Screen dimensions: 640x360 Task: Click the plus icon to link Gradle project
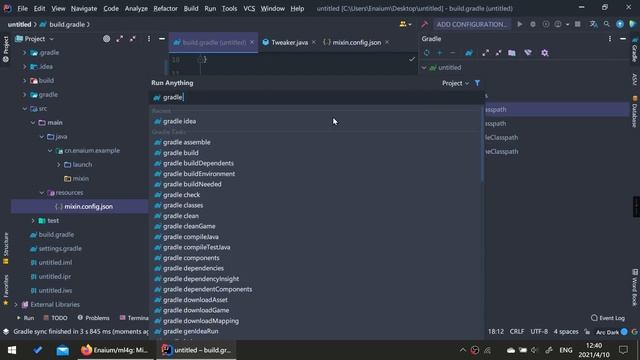pyautogui.click(x=440, y=53)
